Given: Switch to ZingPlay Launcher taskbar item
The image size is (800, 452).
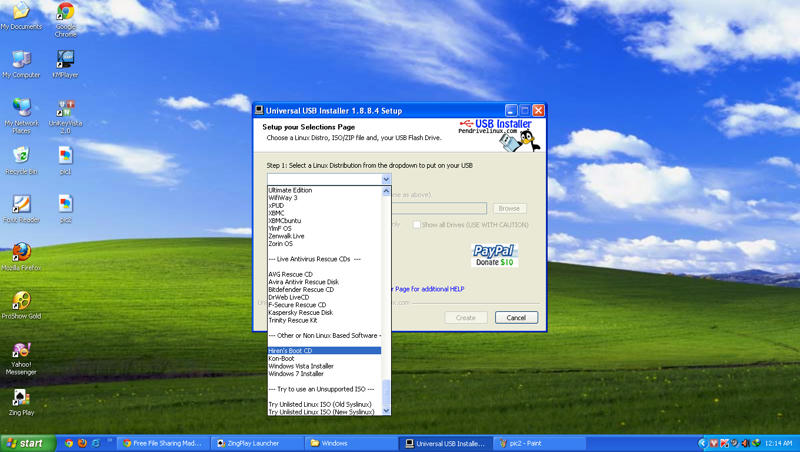Looking at the screenshot, I should [257, 443].
